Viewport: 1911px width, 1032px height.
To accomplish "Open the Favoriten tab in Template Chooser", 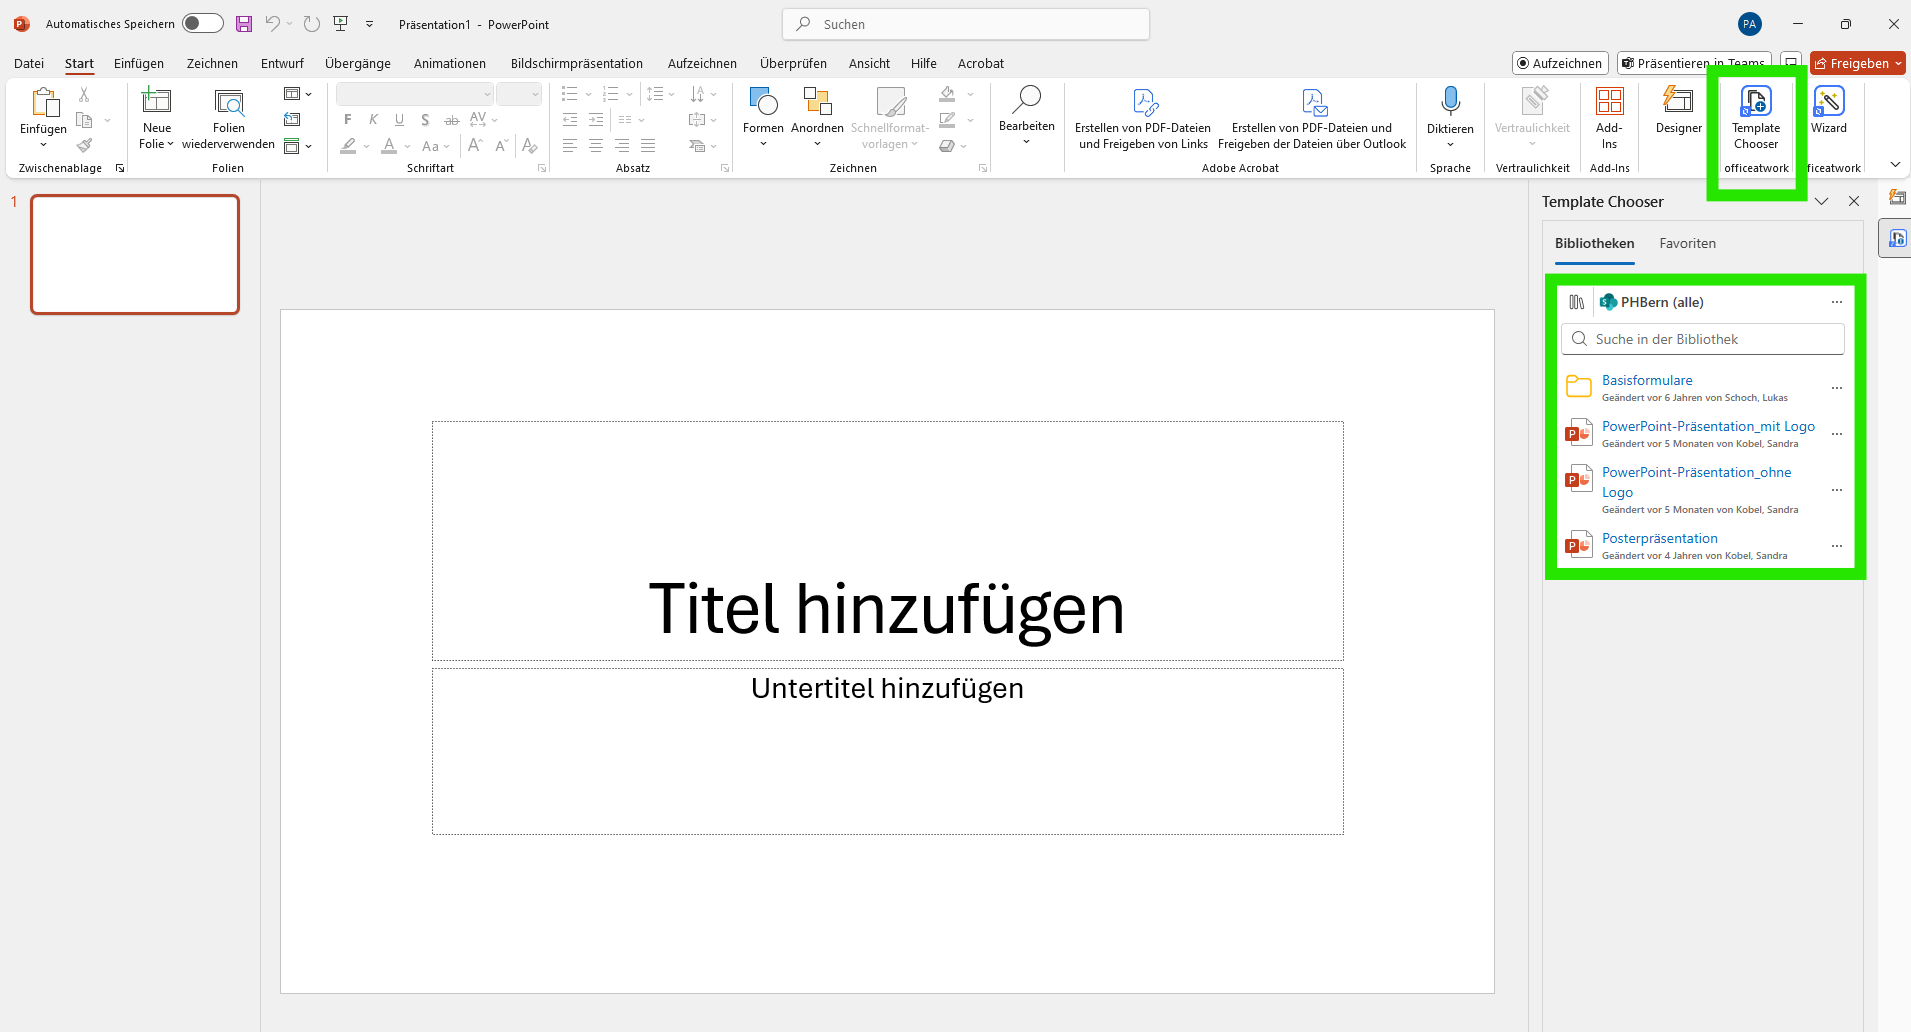I will point(1687,243).
